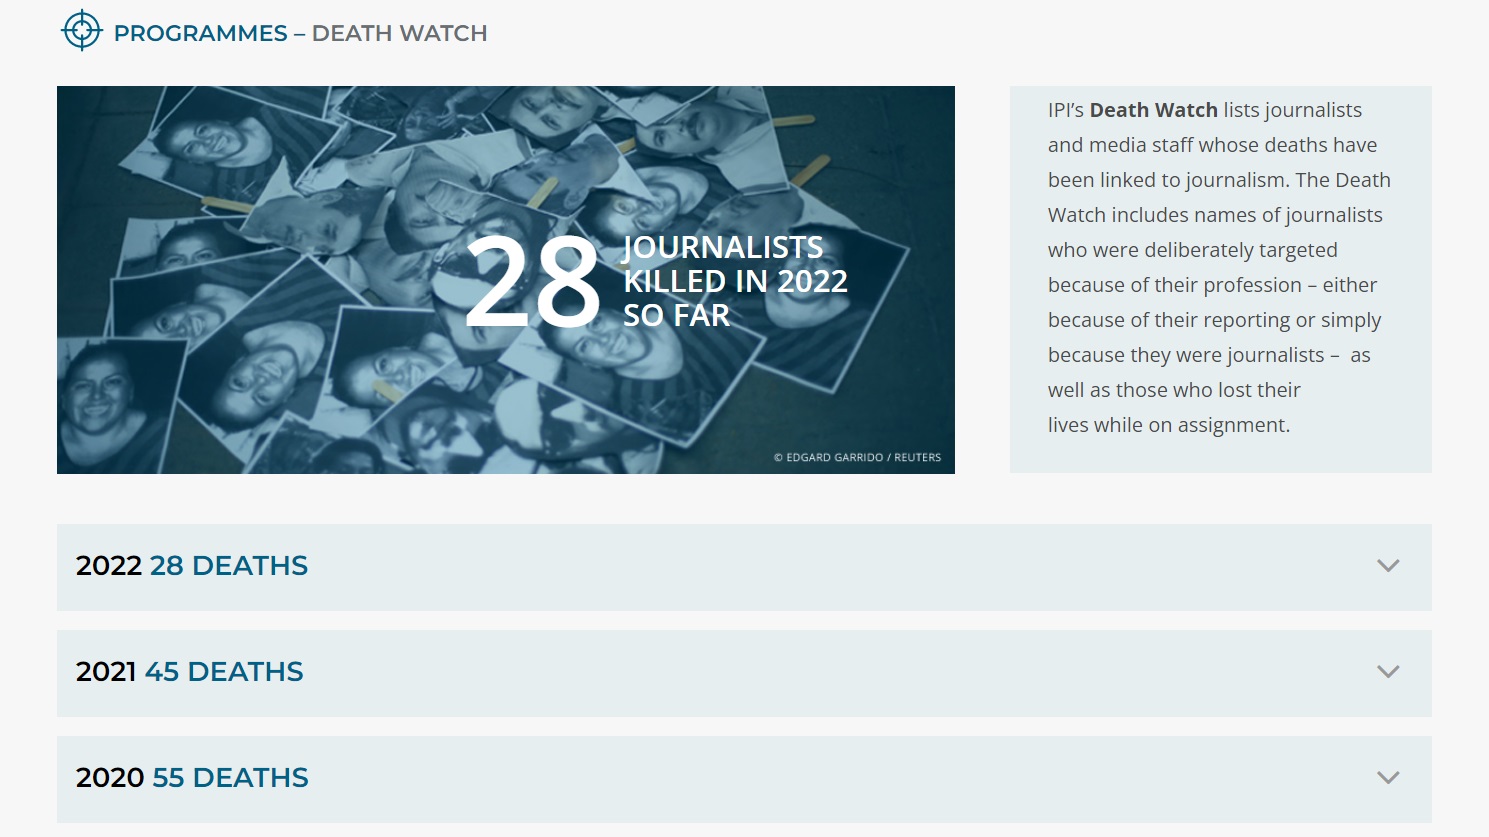
Task: Open the PROGRAMMES heading link
Action: coord(200,33)
